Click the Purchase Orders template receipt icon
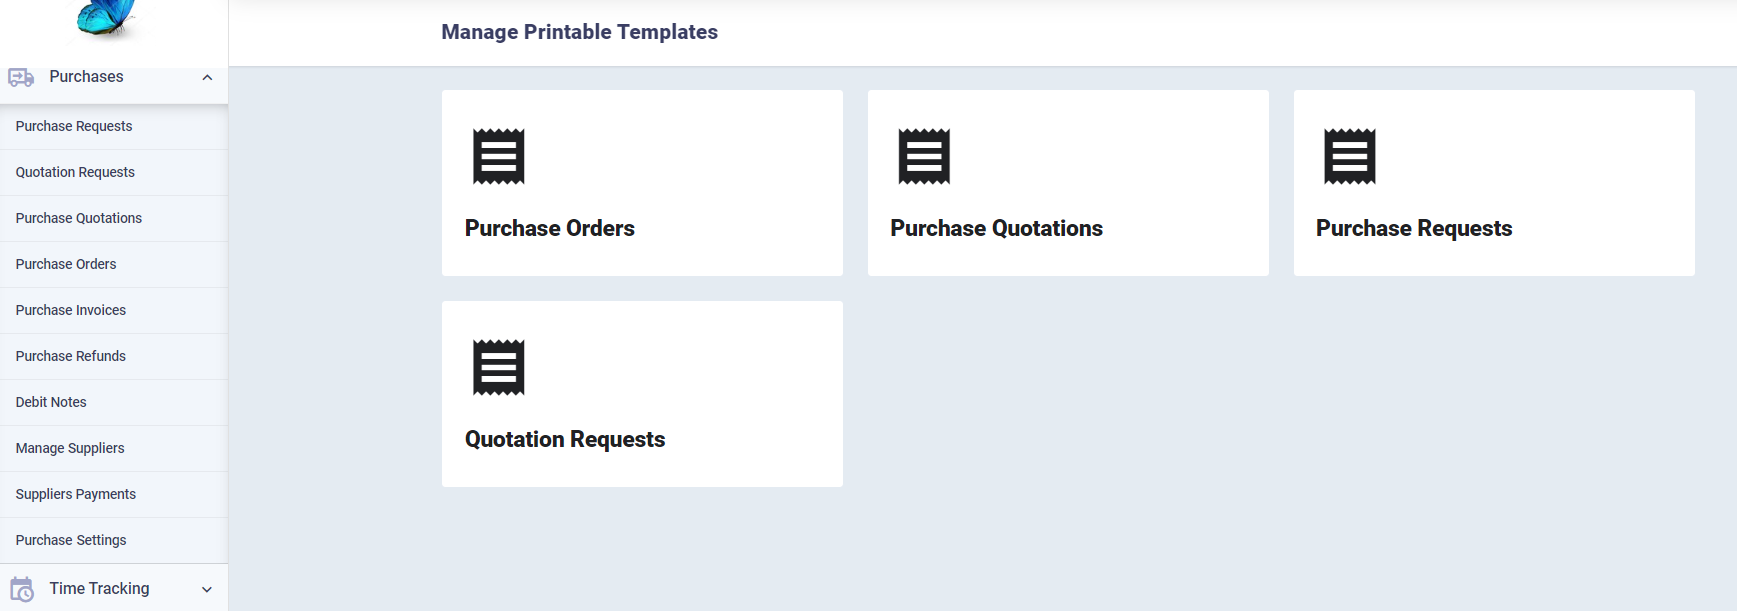The image size is (1737, 611). [x=498, y=156]
